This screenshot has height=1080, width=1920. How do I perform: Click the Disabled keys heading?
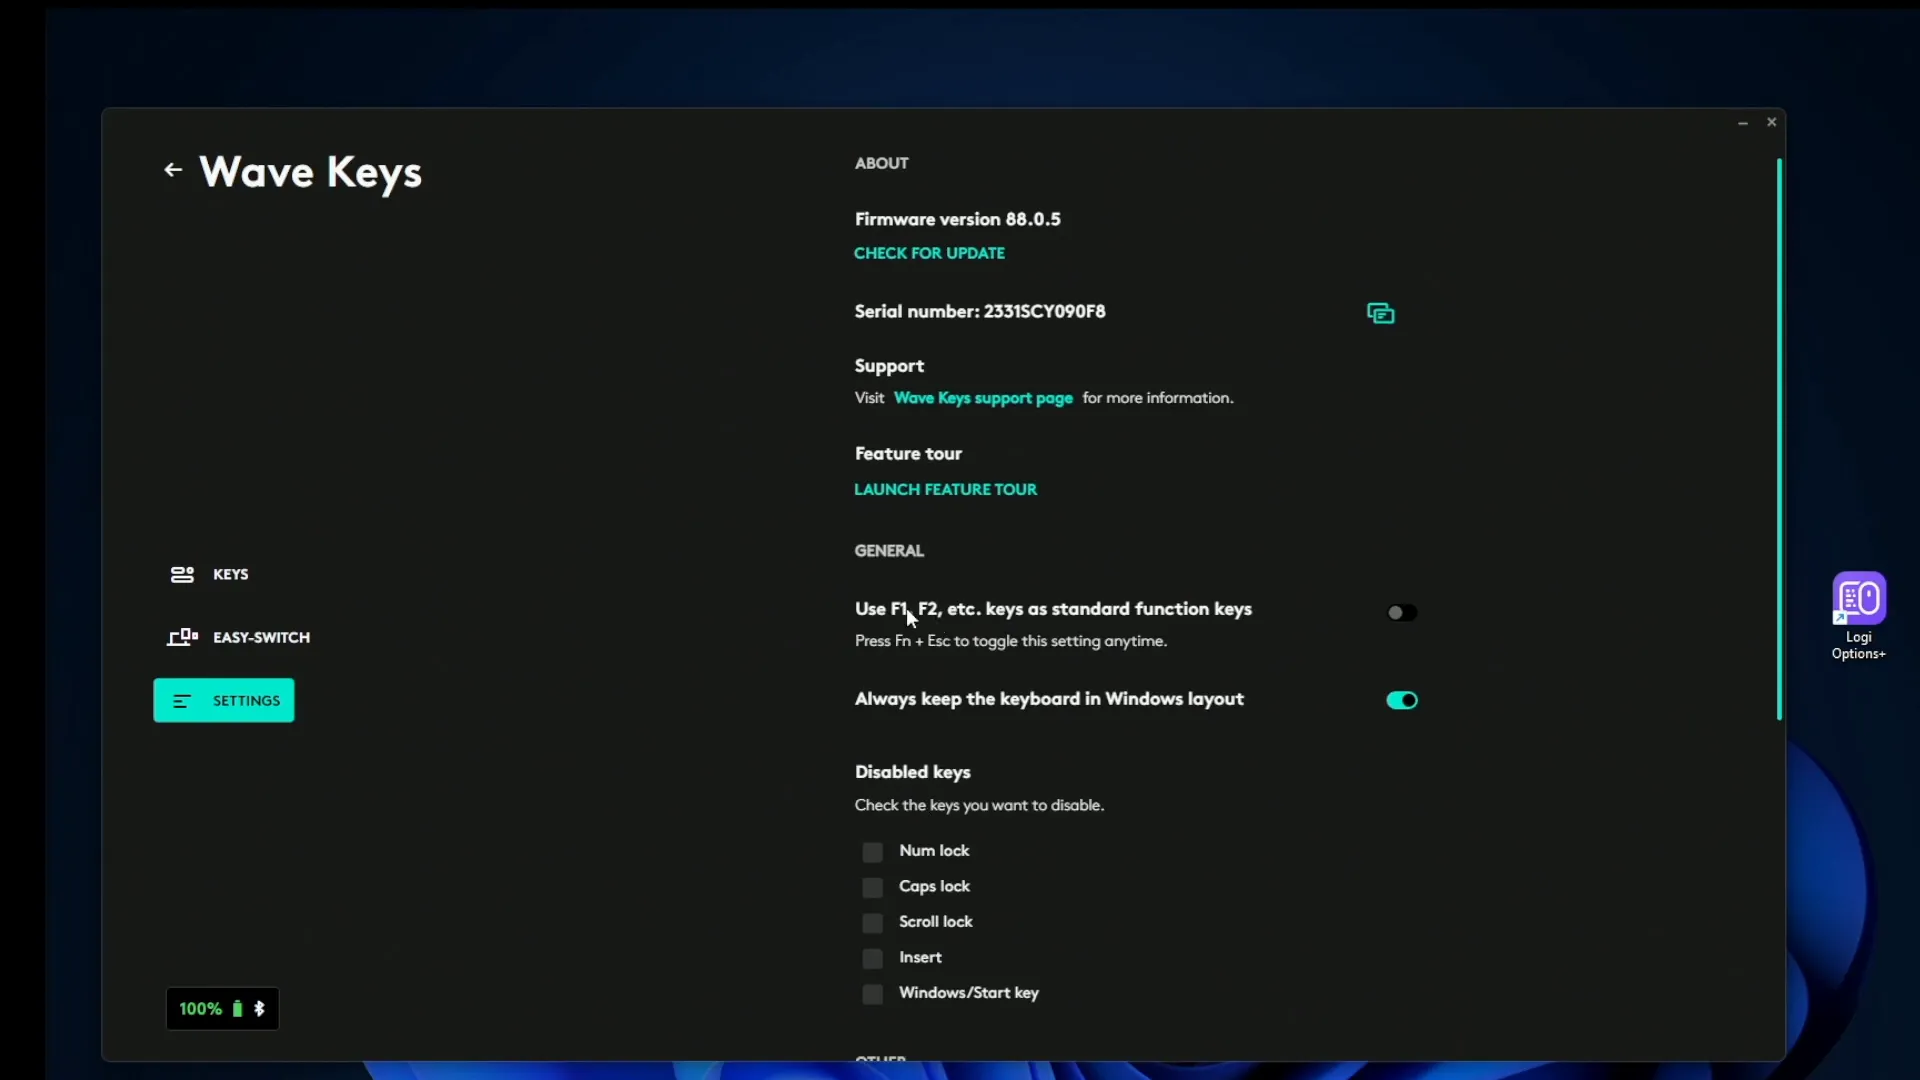tap(912, 772)
